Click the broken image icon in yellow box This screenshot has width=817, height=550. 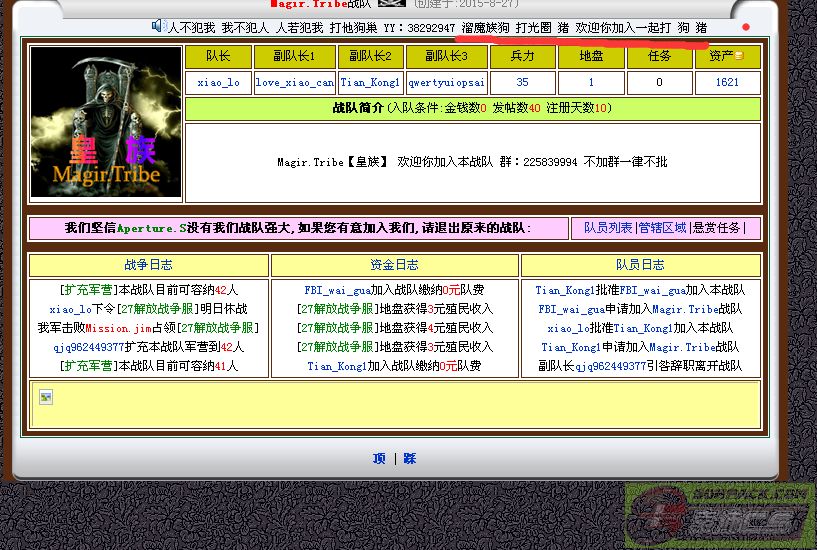coord(45,397)
